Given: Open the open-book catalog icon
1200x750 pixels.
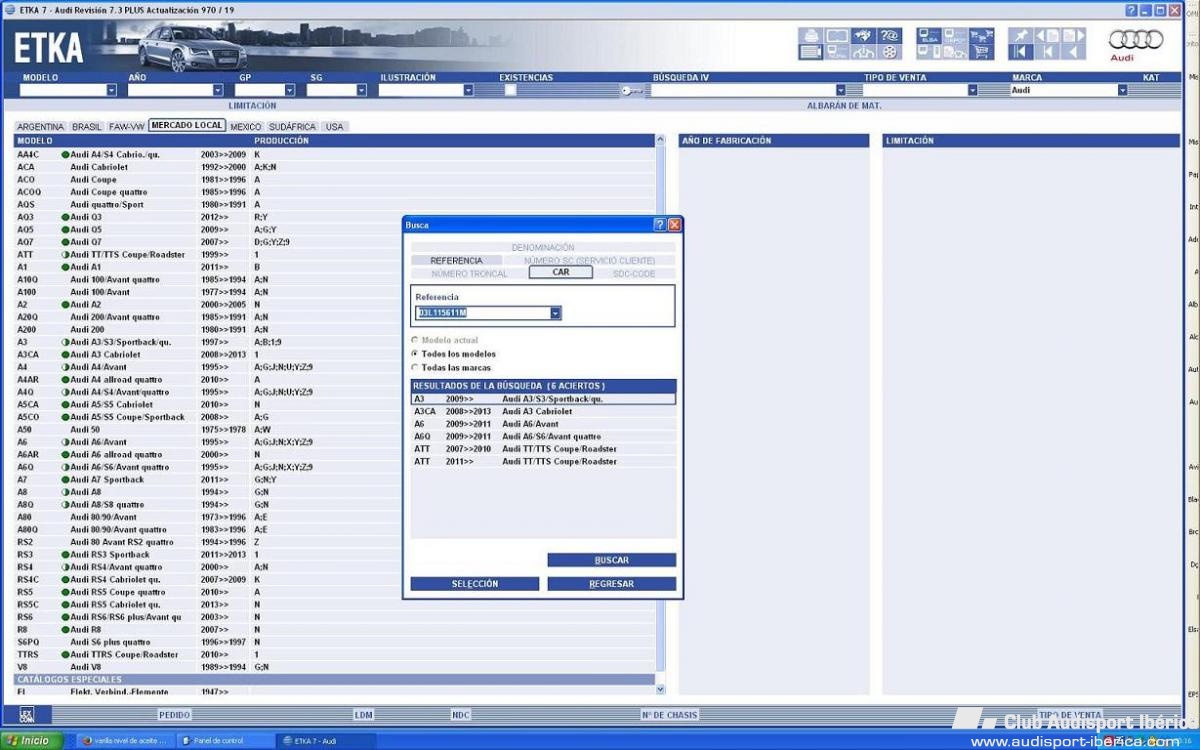Looking at the screenshot, I should tap(836, 36).
